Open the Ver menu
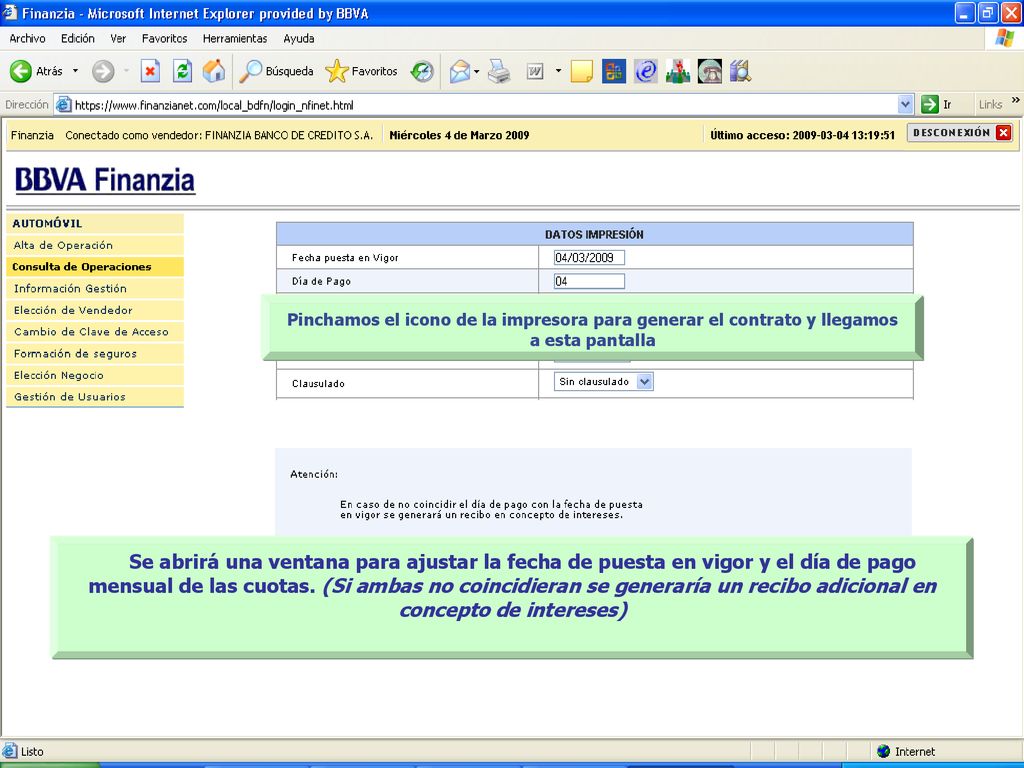The width and height of the screenshot is (1024, 768). (x=118, y=39)
